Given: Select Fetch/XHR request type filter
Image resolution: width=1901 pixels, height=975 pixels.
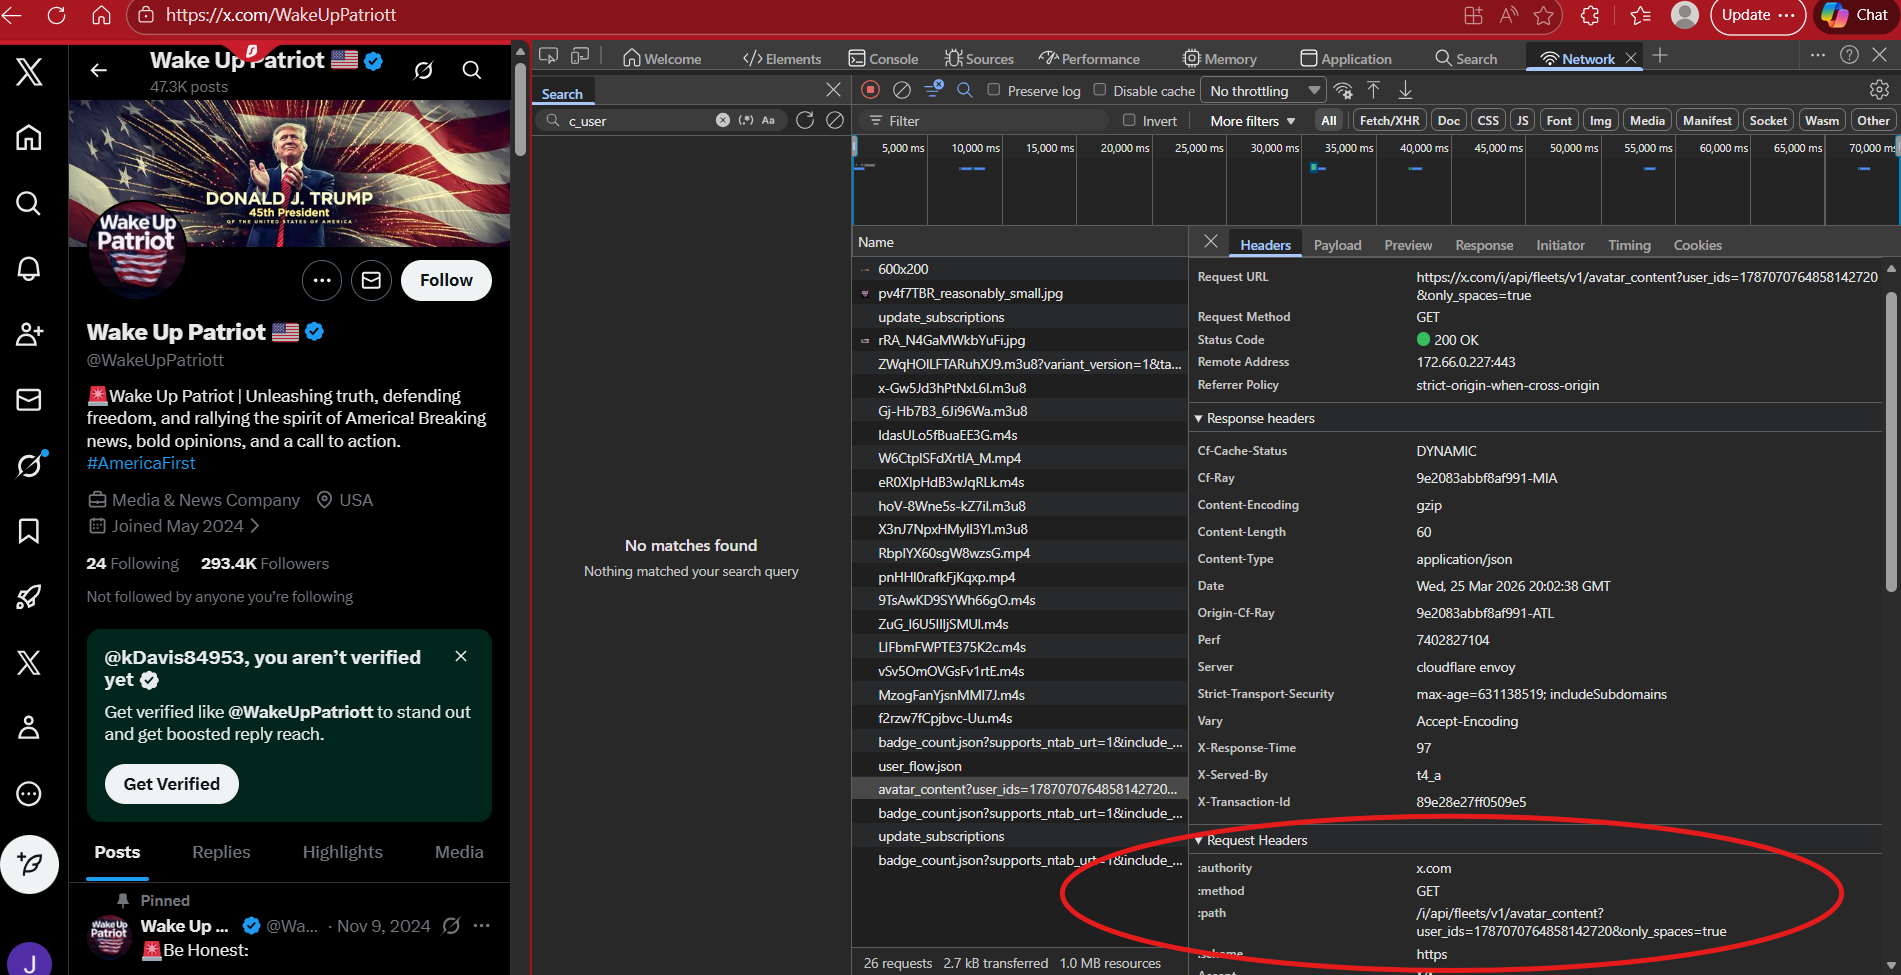Looking at the screenshot, I should coord(1390,120).
